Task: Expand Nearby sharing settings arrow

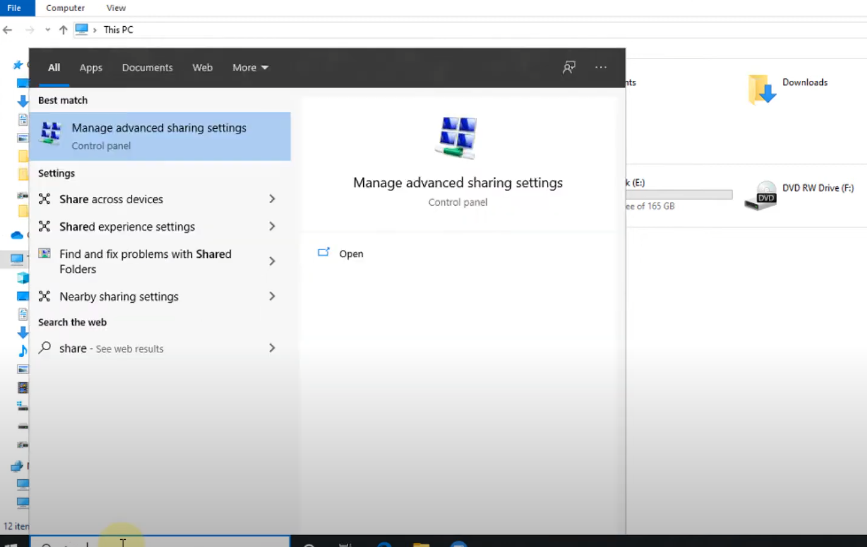Action: coord(272,296)
